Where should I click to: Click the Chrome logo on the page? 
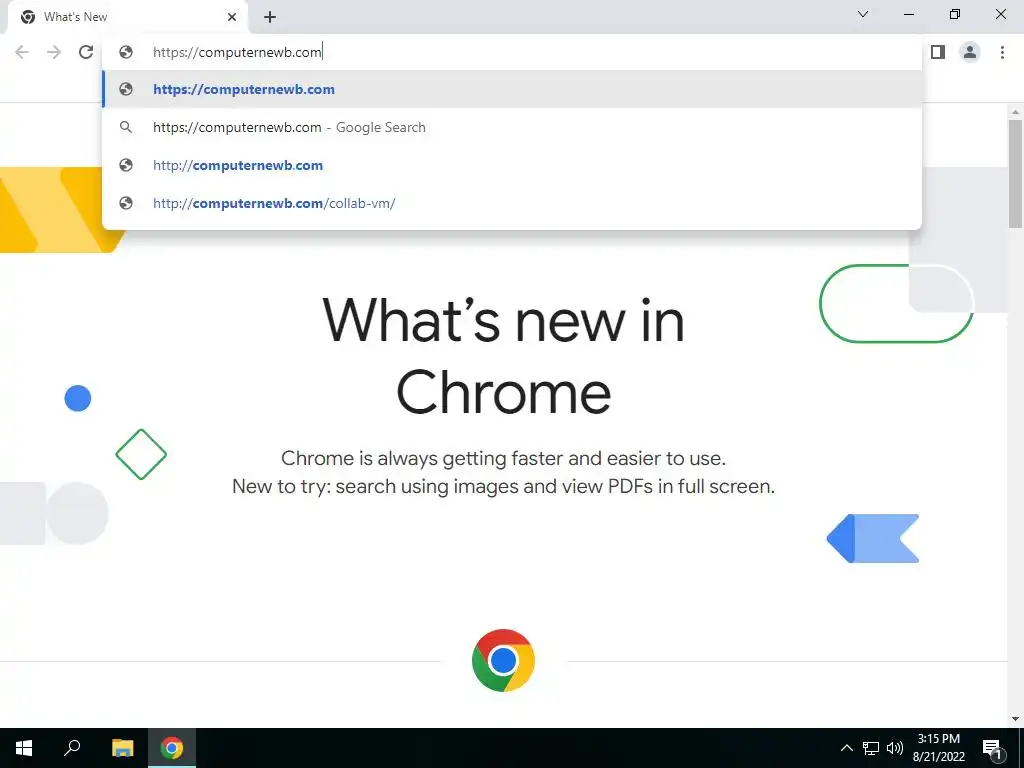click(x=504, y=660)
